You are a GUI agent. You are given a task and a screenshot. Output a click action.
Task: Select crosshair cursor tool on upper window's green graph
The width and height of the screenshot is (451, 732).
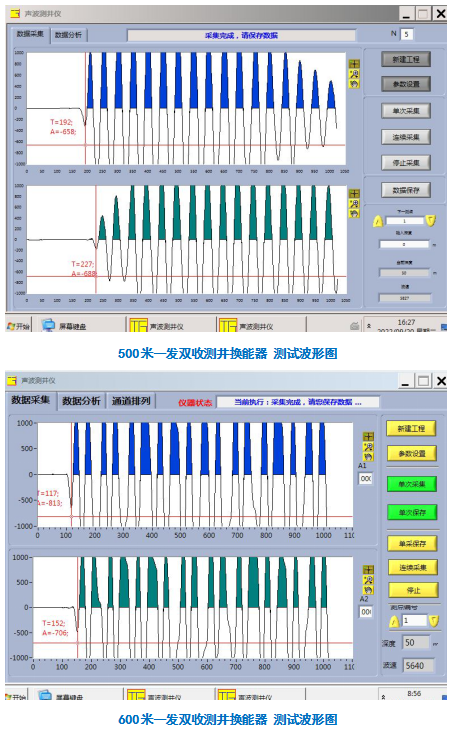[x=354, y=193]
